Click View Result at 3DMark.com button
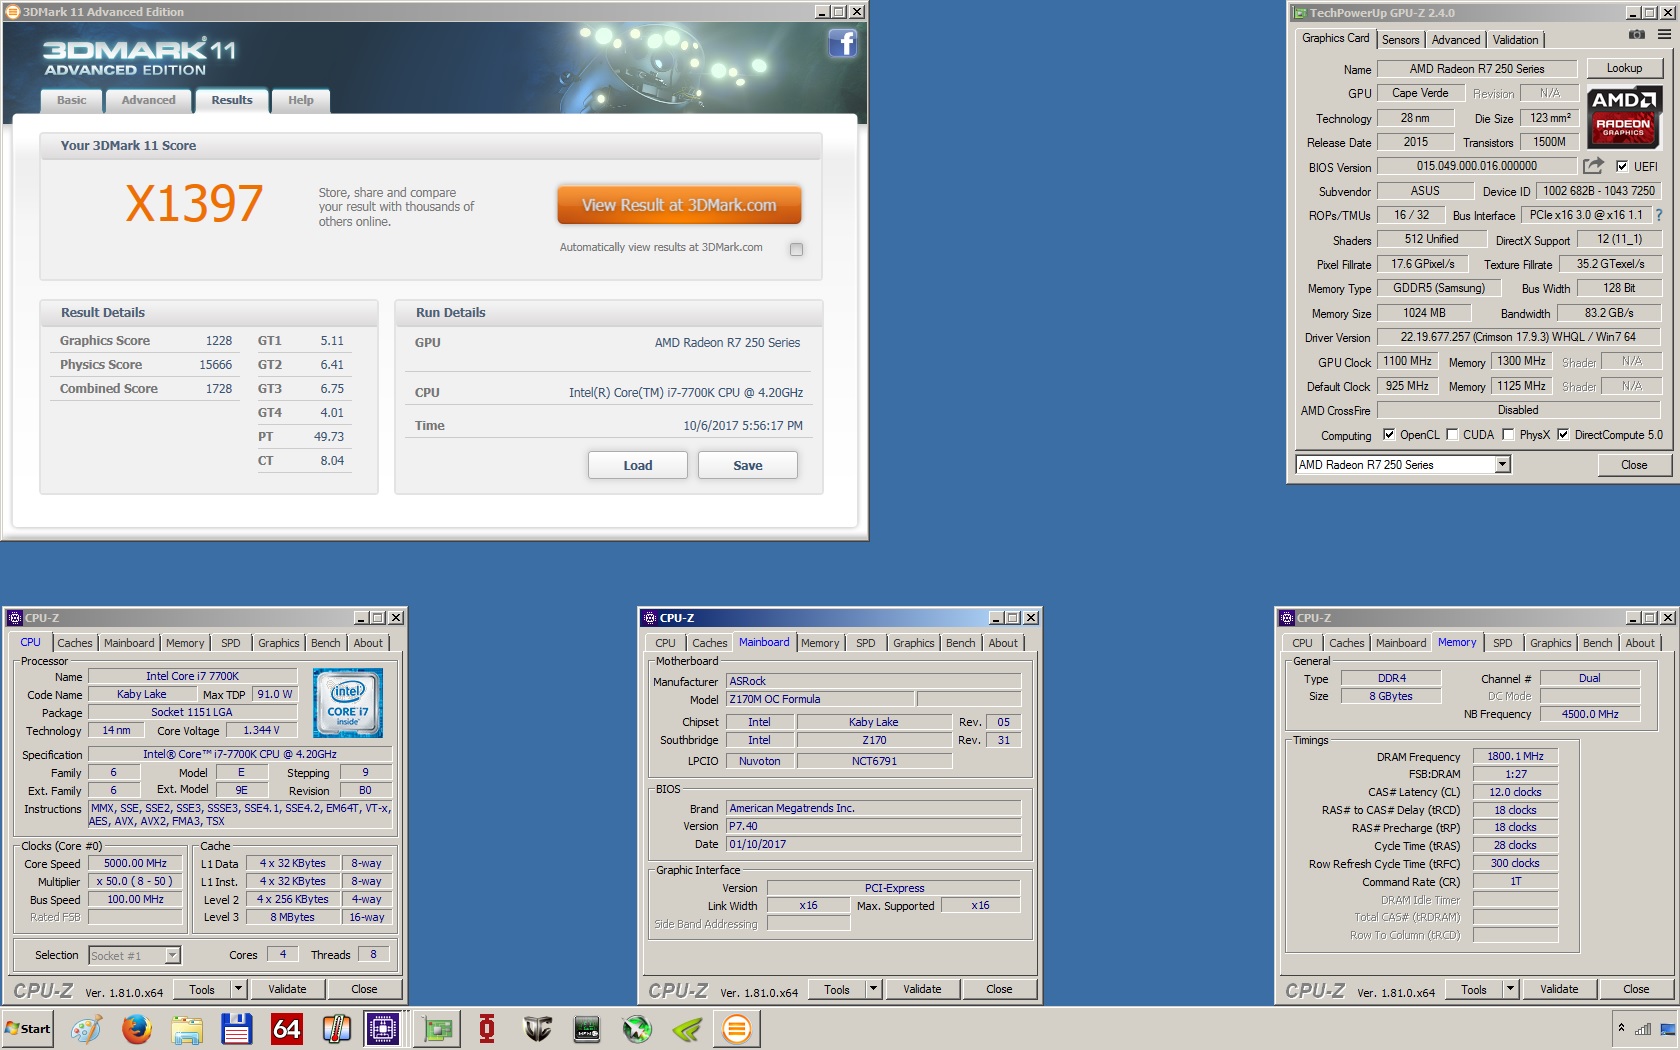The height and width of the screenshot is (1050, 1680). point(679,205)
